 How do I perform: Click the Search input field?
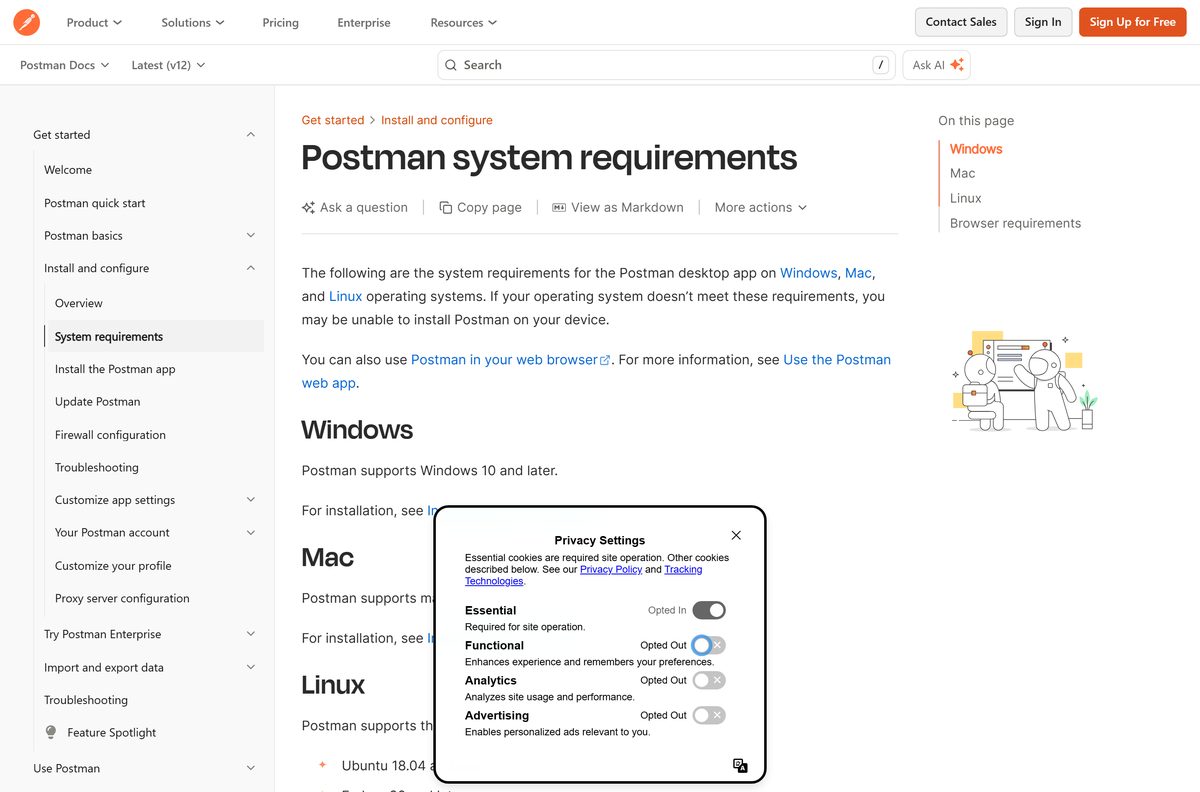pos(666,65)
